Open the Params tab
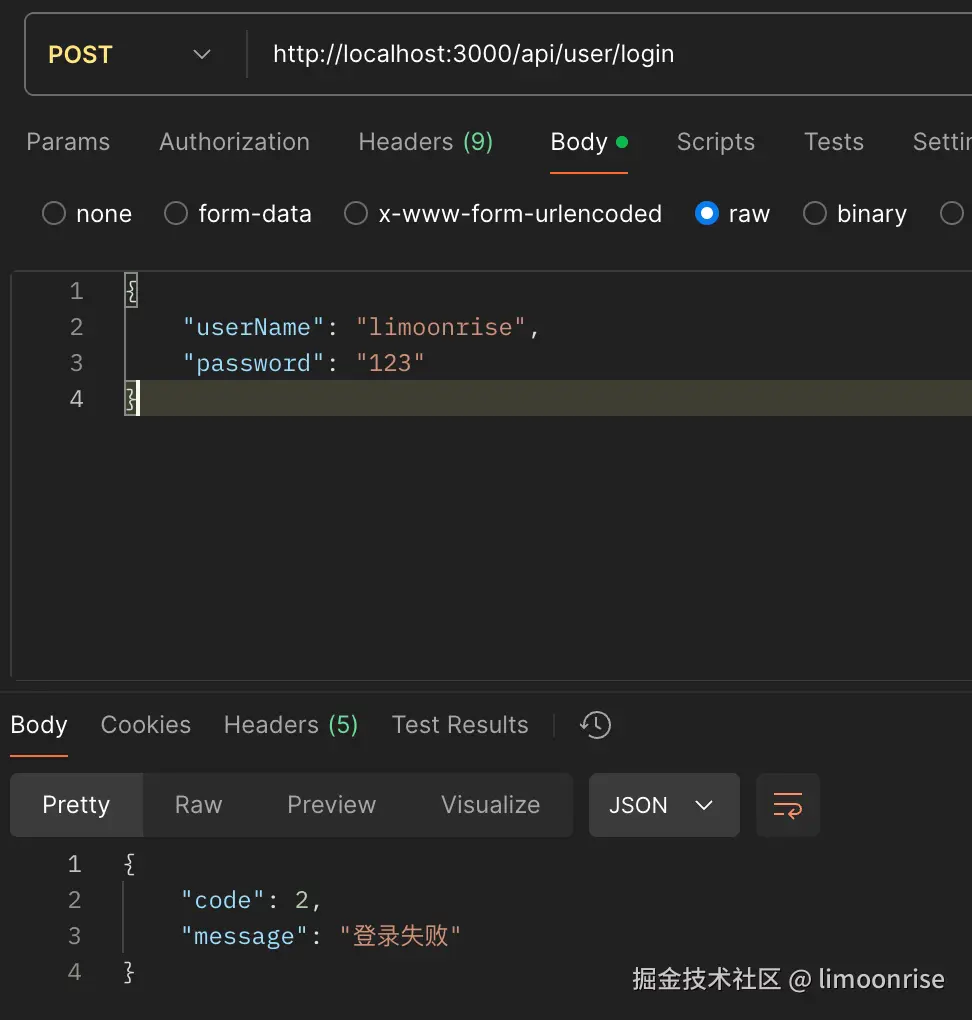 click(68, 142)
